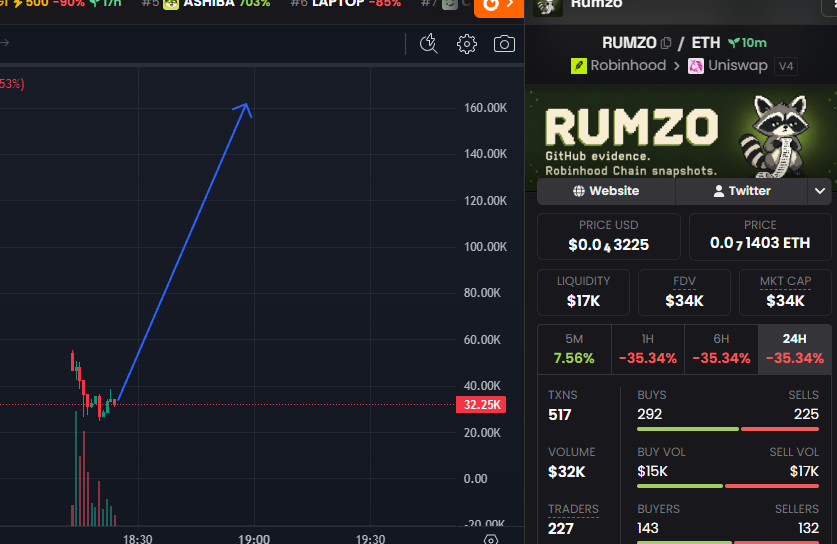Click the 160.00K price axis label
837x544 pixels.
click(x=485, y=108)
